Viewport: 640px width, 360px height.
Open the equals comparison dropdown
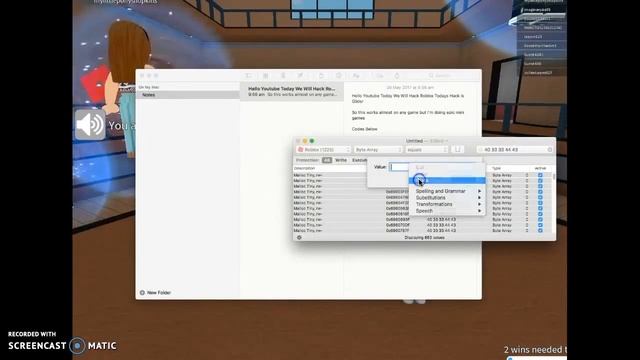(x=427, y=150)
